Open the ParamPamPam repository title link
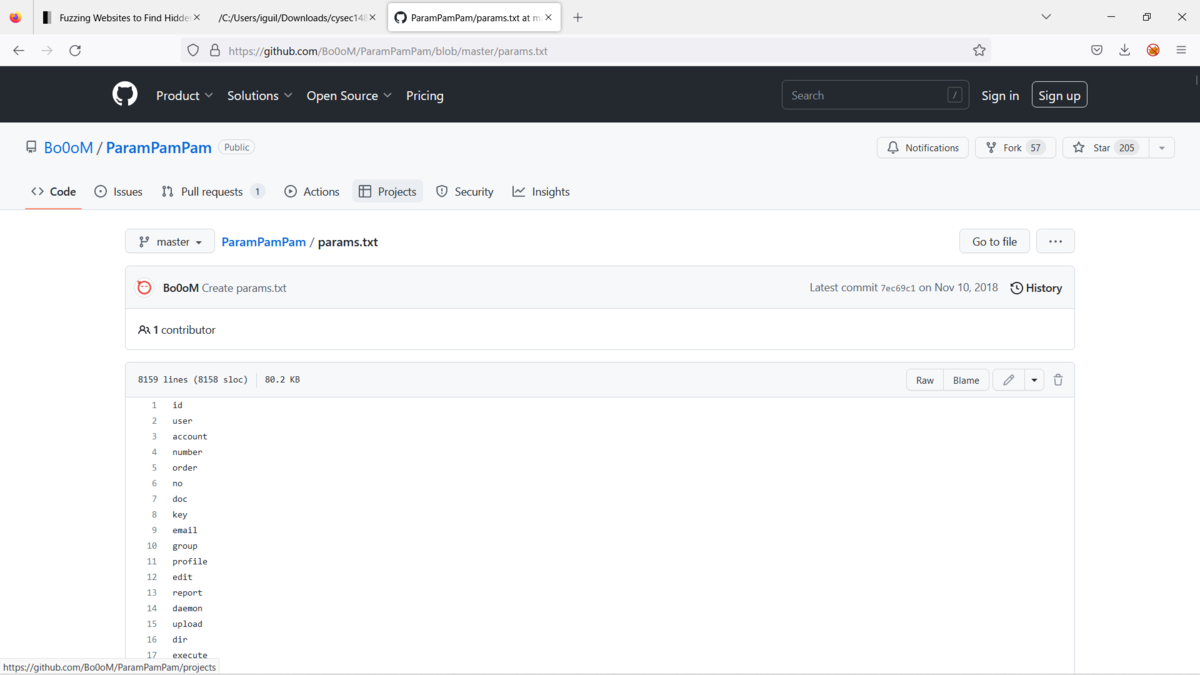Screen dimensions: 1200x675 pos(159,148)
